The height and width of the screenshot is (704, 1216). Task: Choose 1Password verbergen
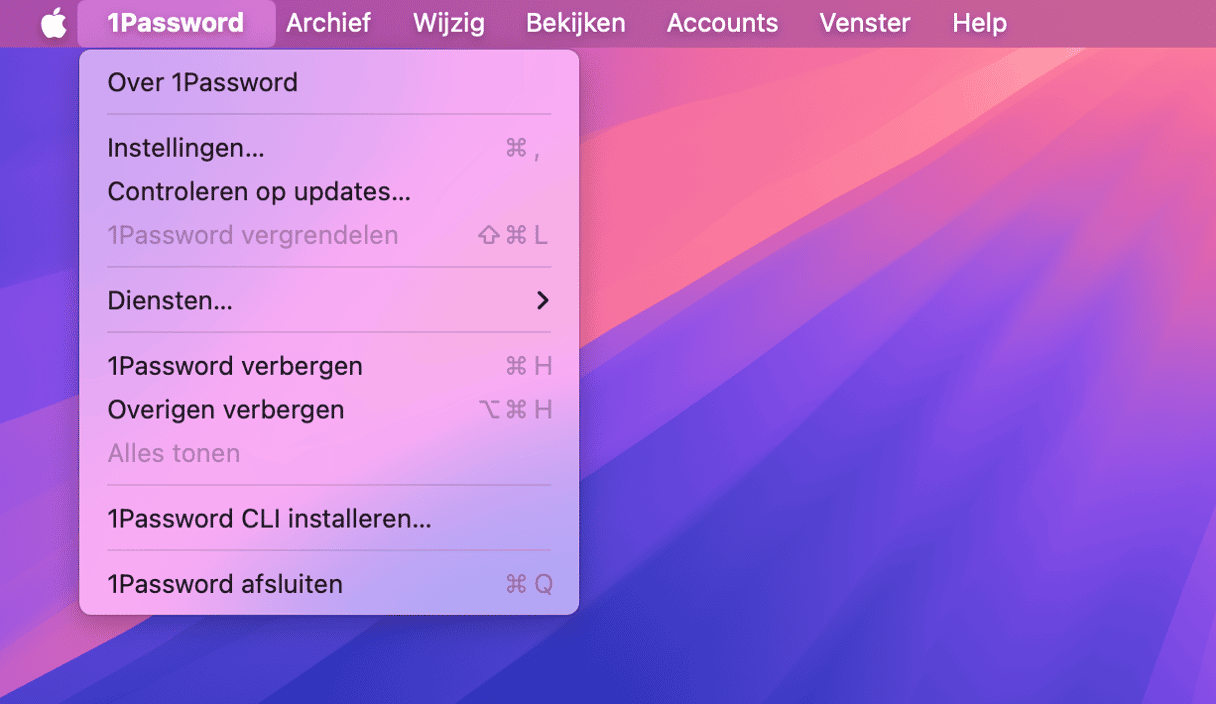(x=329, y=366)
